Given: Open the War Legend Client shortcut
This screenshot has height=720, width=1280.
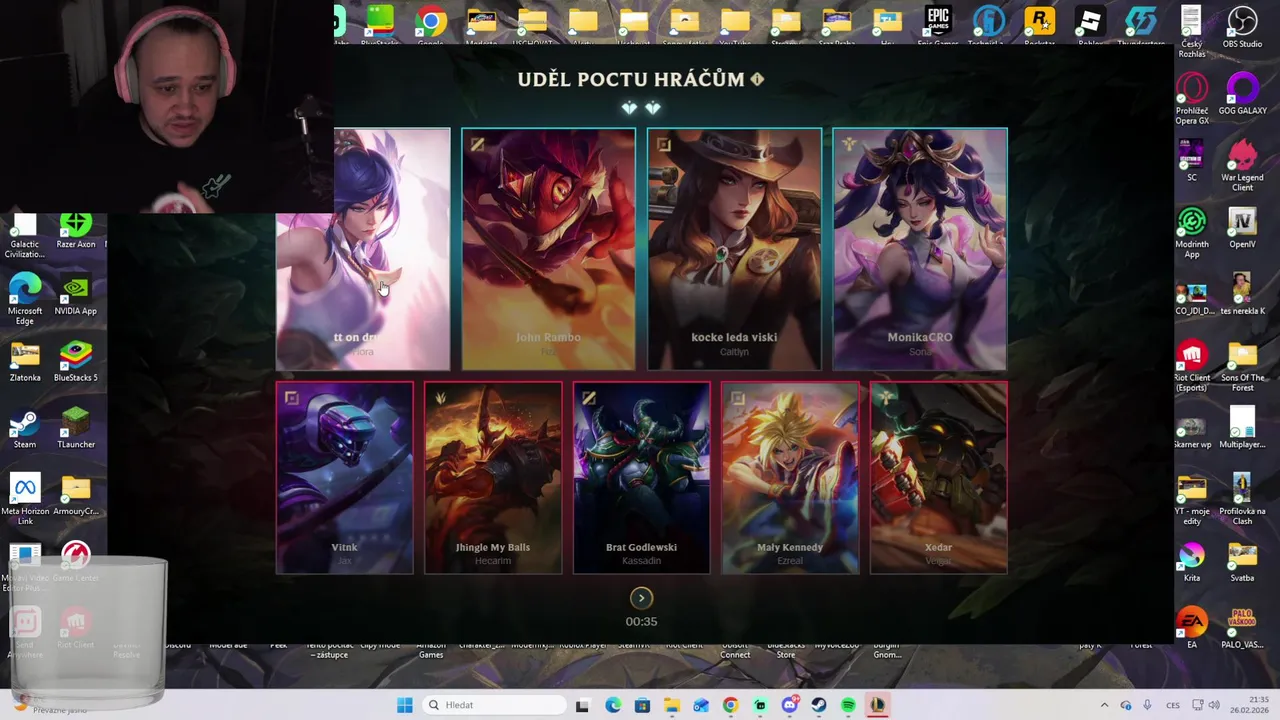Looking at the screenshot, I should 1242,166.
